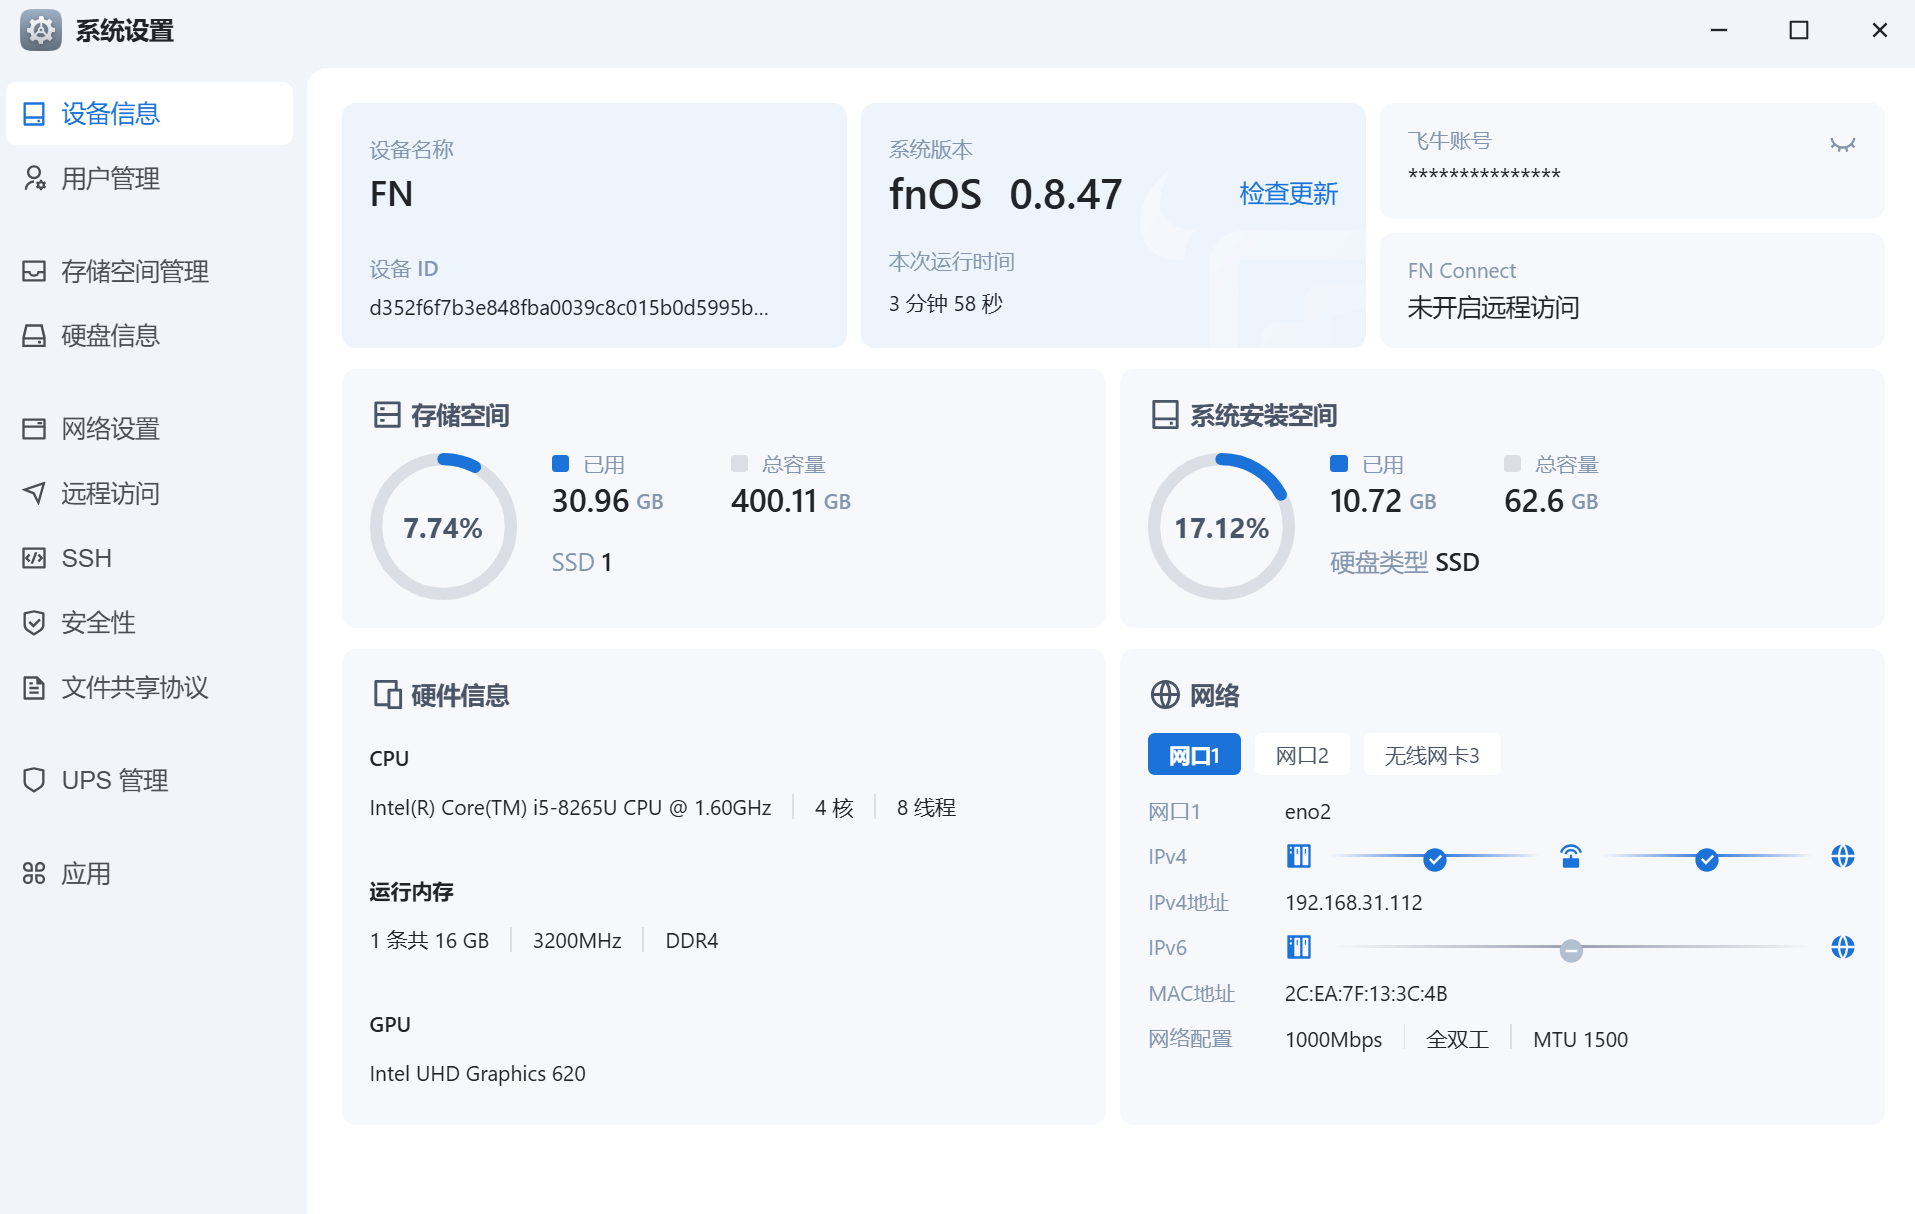The height and width of the screenshot is (1214, 1915).
Task: Open 存储空间管理 settings
Action: pos(149,272)
